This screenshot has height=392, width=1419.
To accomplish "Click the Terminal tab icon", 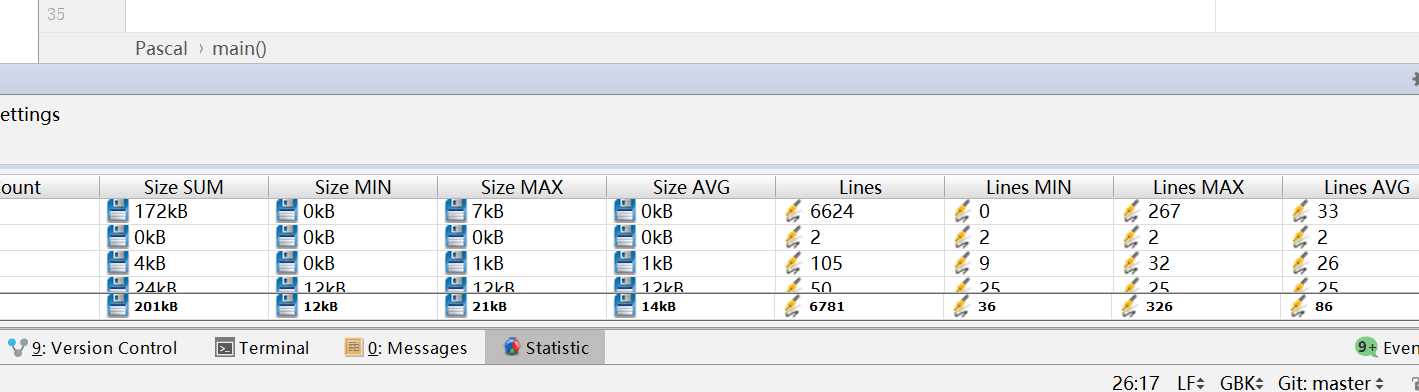I will coord(225,348).
